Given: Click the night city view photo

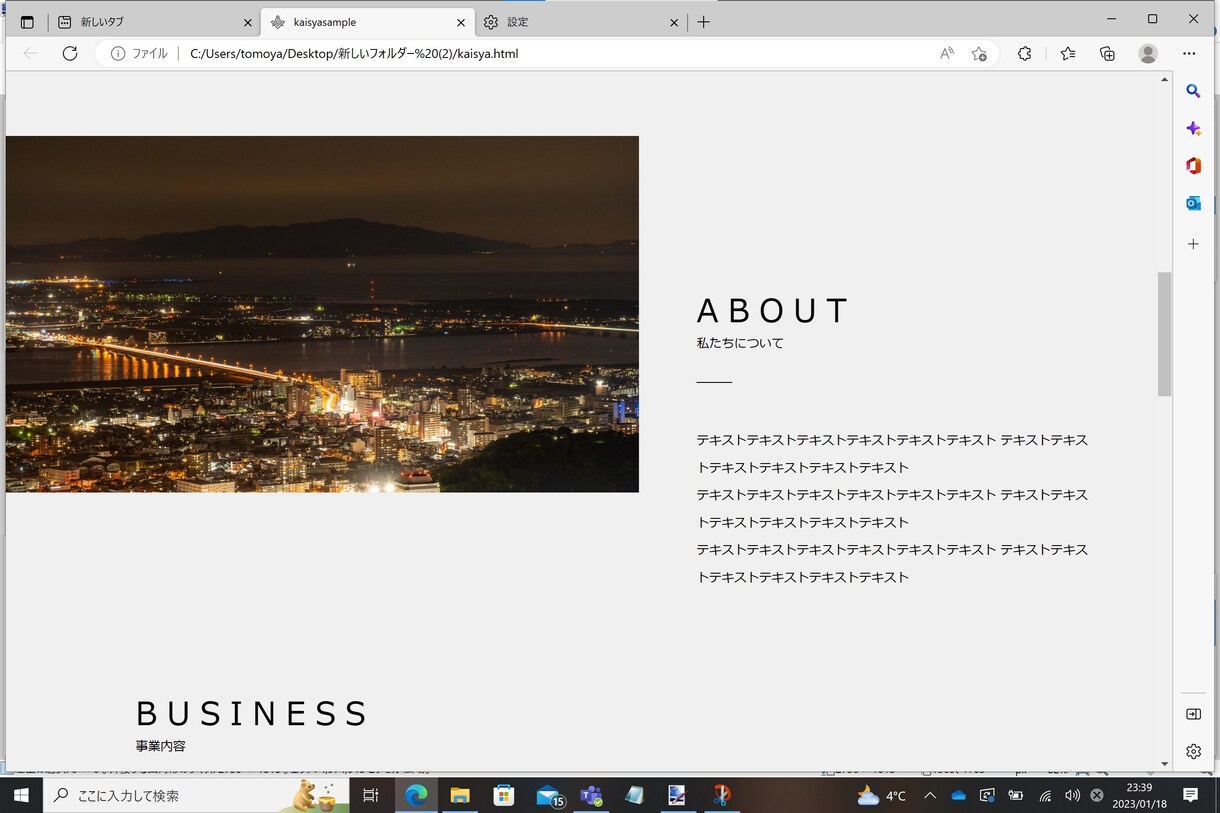Looking at the screenshot, I should pos(322,314).
